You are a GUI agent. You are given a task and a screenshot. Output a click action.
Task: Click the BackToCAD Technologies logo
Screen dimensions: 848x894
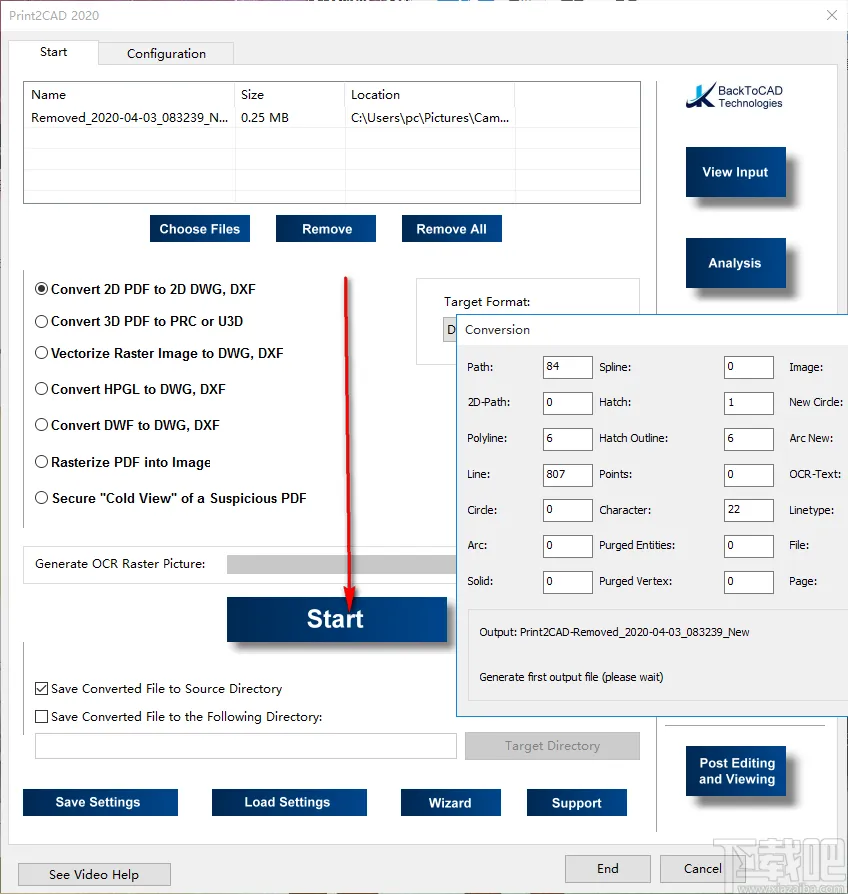coord(734,96)
